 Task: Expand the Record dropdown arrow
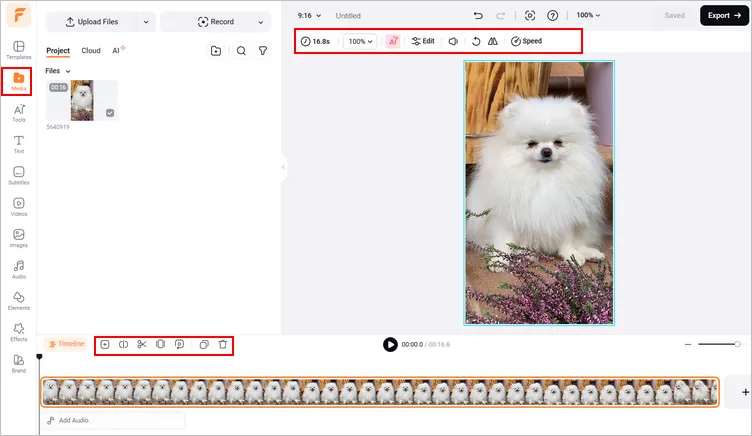[x=260, y=22]
